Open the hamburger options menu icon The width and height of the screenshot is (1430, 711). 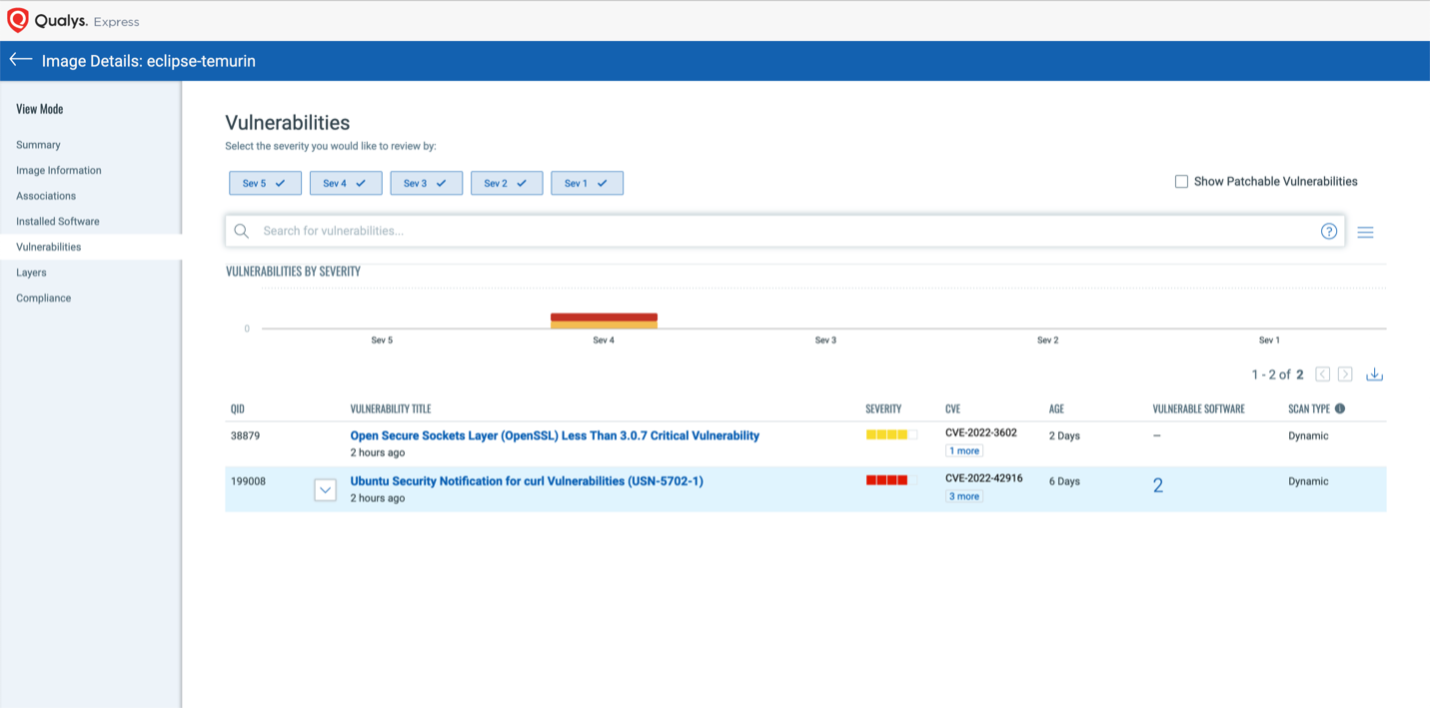point(1365,232)
